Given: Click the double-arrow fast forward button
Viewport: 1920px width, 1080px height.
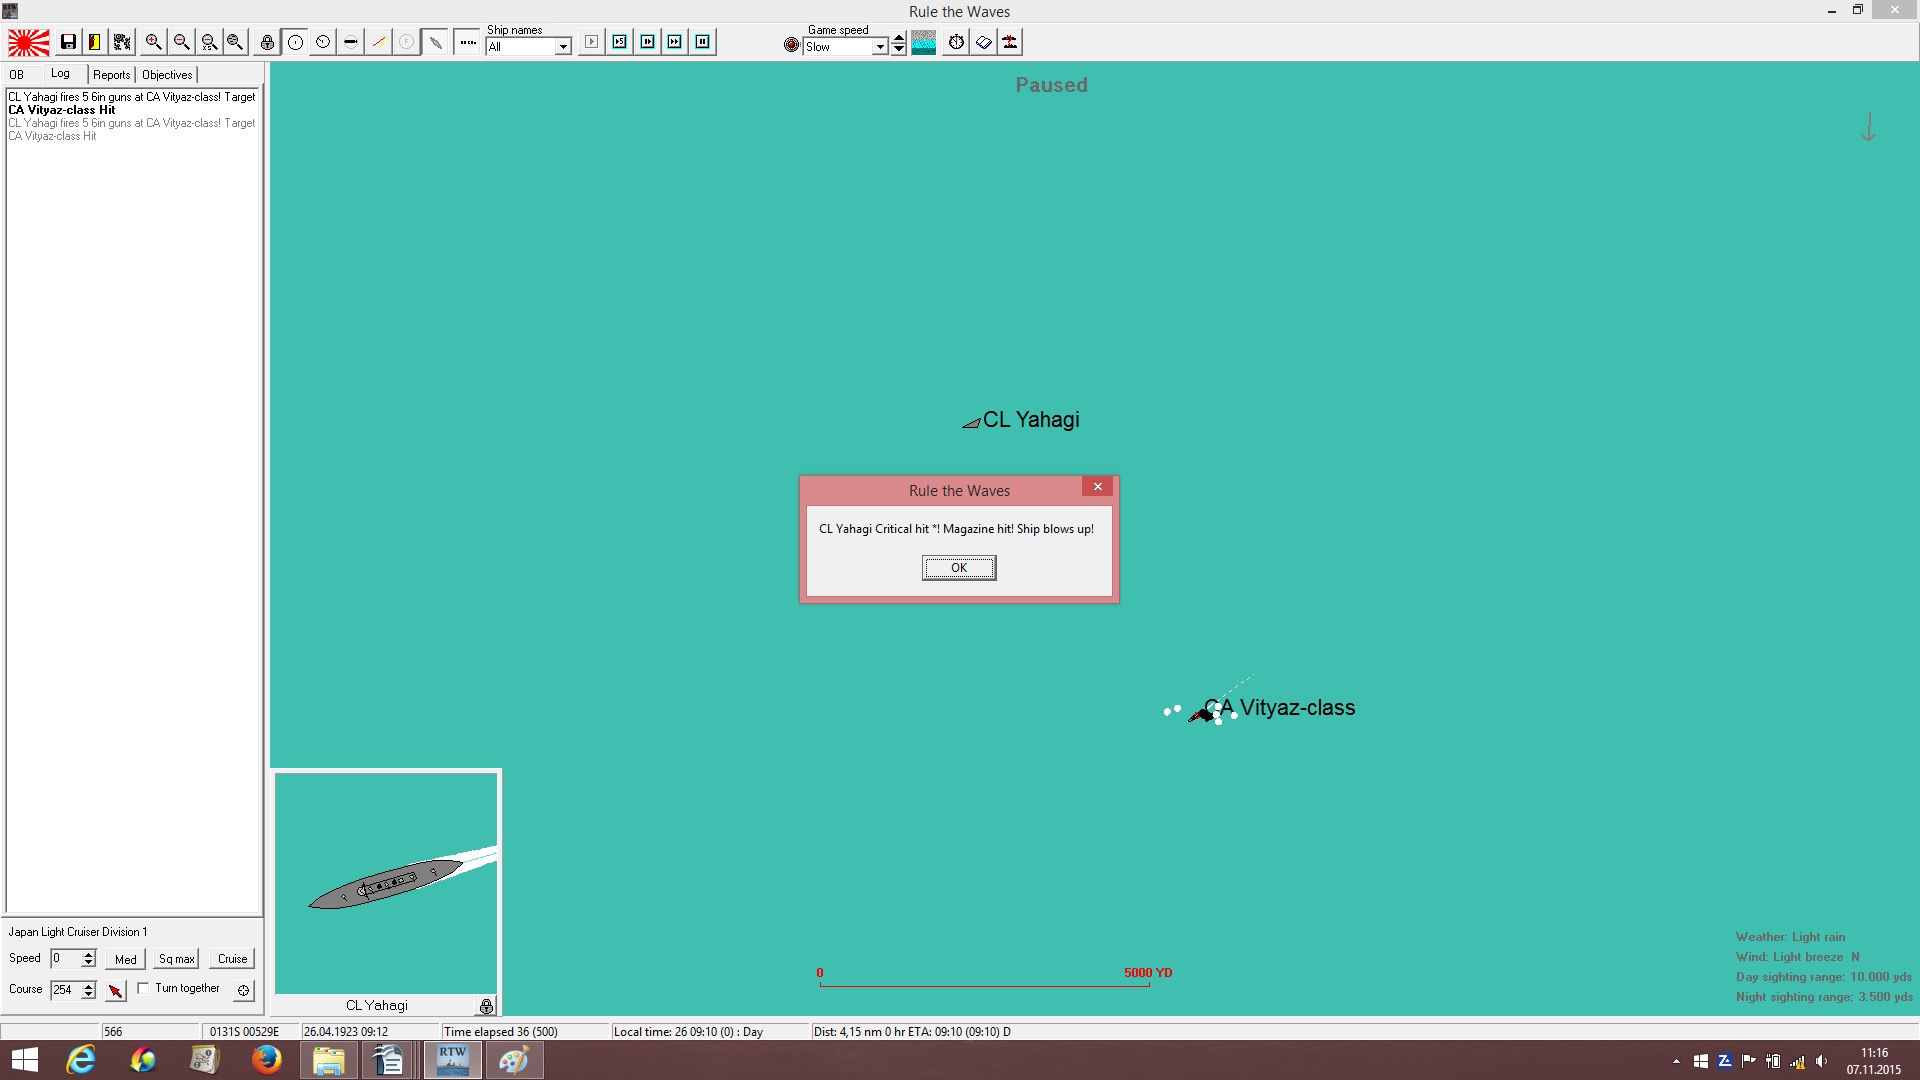Looking at the screenshot, I should 675,42.
